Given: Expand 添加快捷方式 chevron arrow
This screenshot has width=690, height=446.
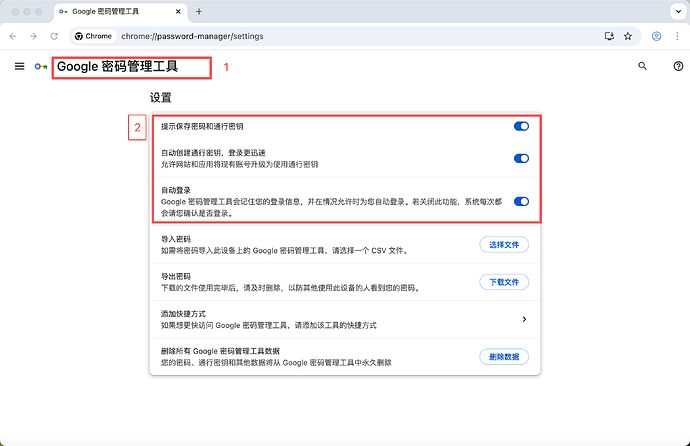Looking at the screenshot, I should (524, 319).
